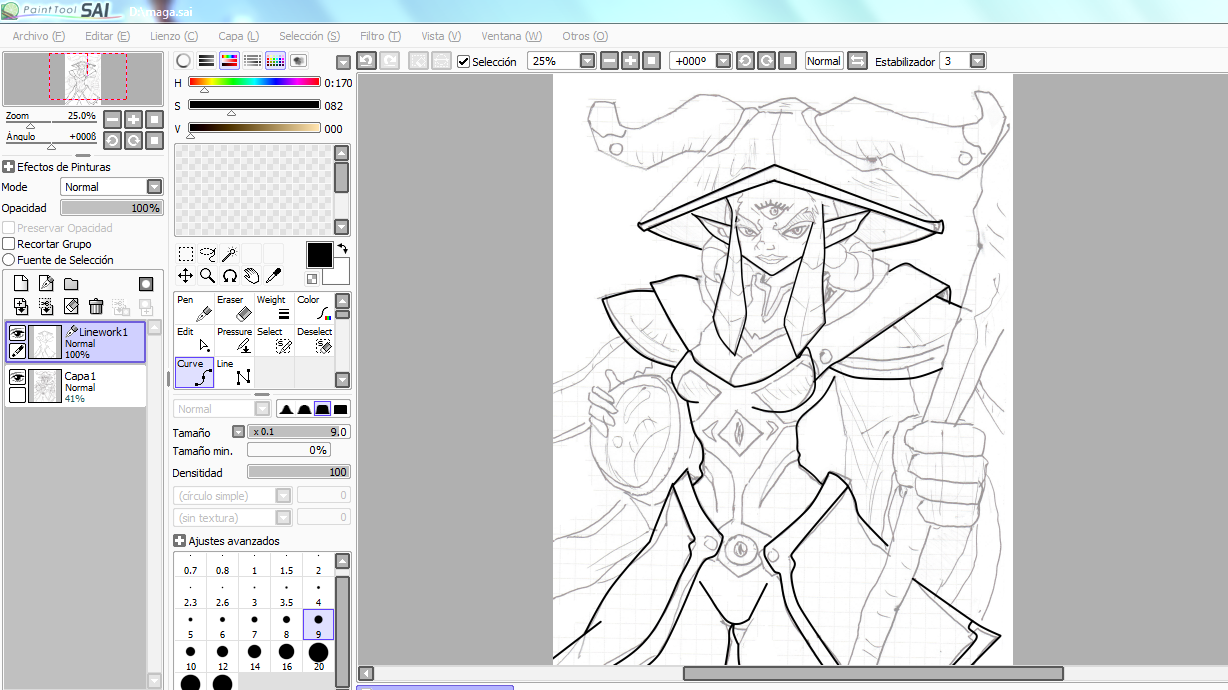1228x690 pixels.
Task: Toggle the scratchpad panel
Action: (x=298, y=61)
